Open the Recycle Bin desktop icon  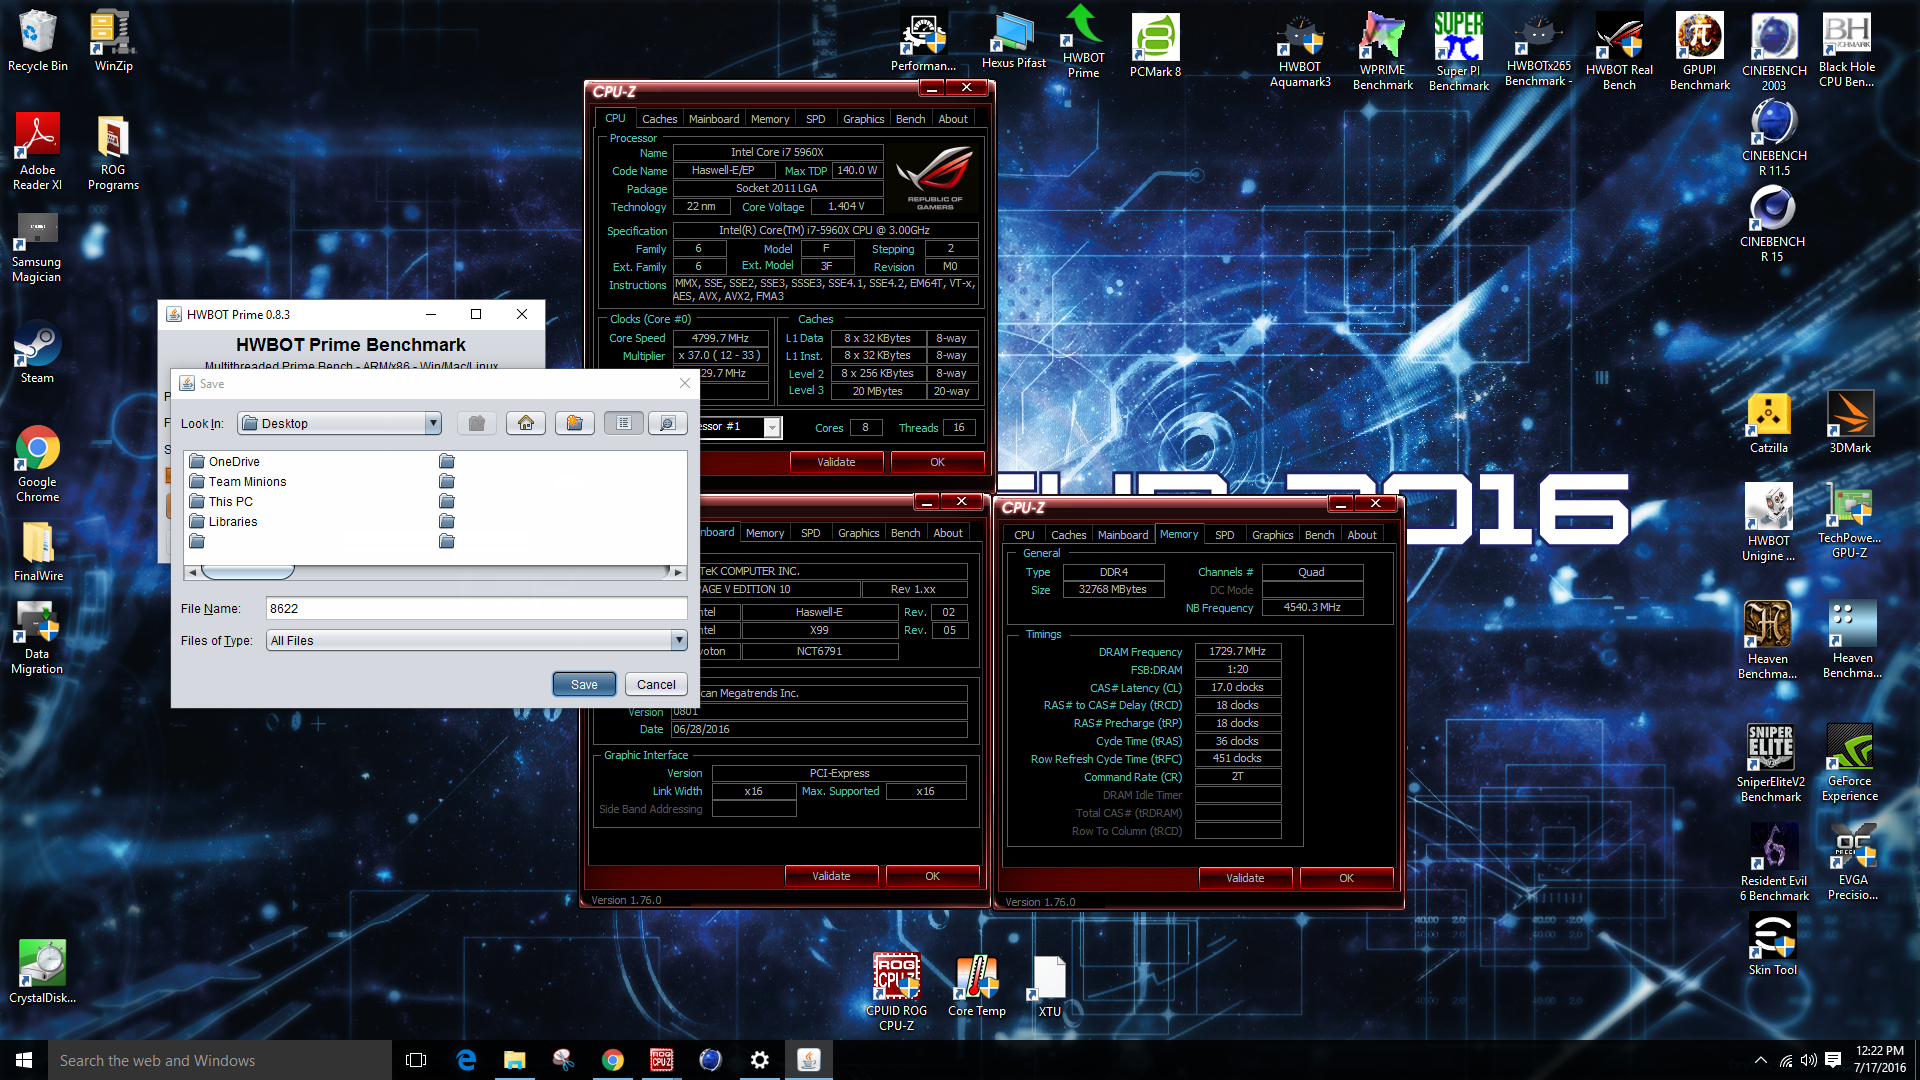click(x=38, y=41)
